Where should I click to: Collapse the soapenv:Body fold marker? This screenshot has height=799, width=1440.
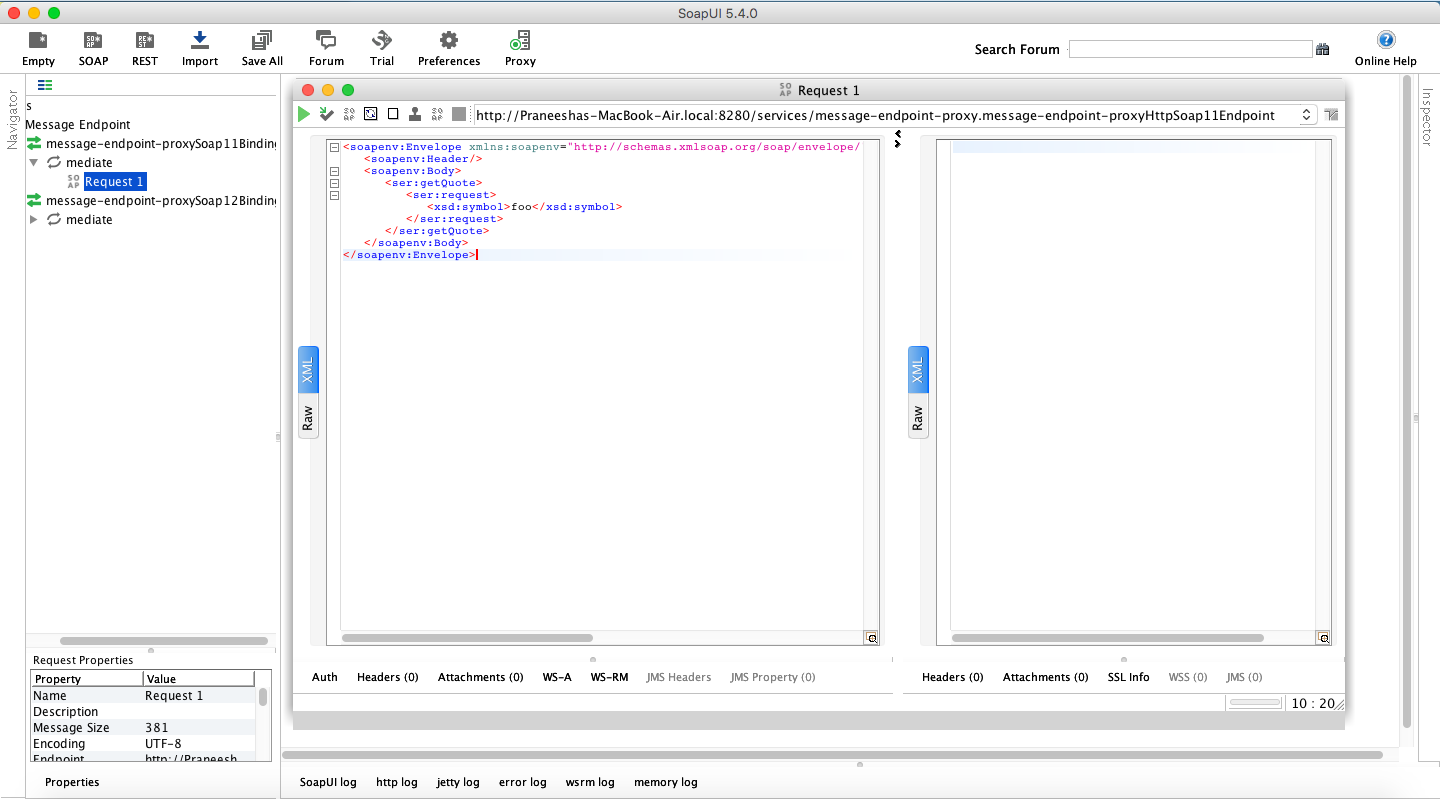tap(334, 171)
